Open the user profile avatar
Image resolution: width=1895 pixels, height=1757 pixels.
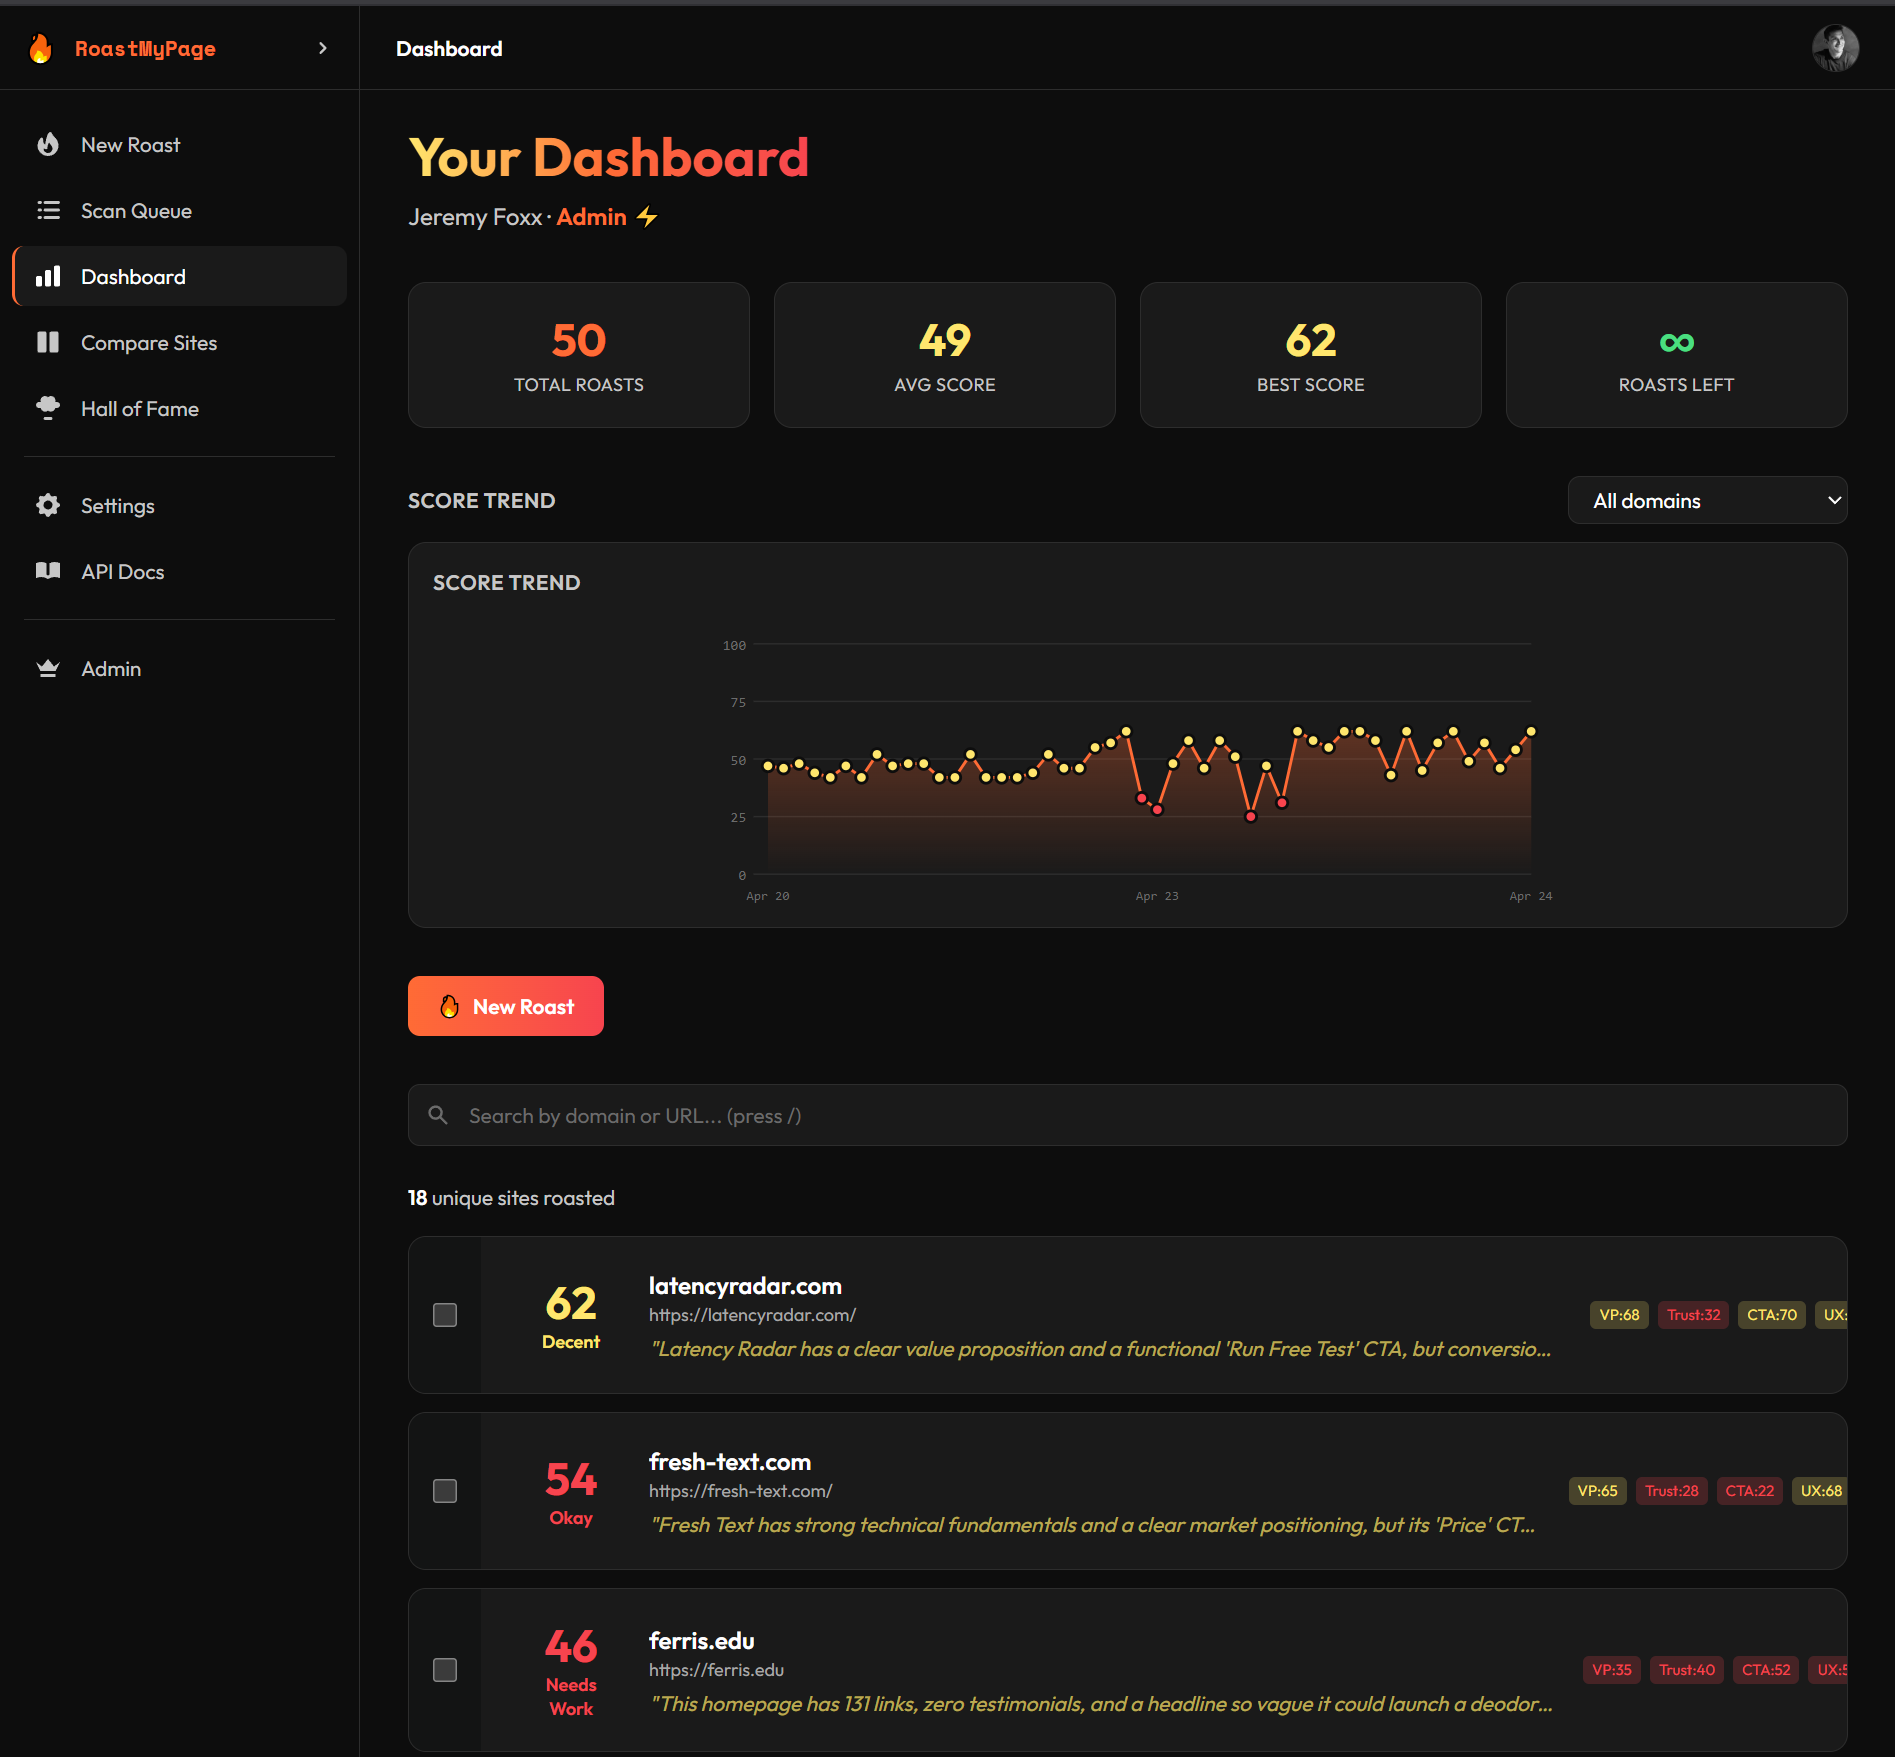tap(1835, 48)
